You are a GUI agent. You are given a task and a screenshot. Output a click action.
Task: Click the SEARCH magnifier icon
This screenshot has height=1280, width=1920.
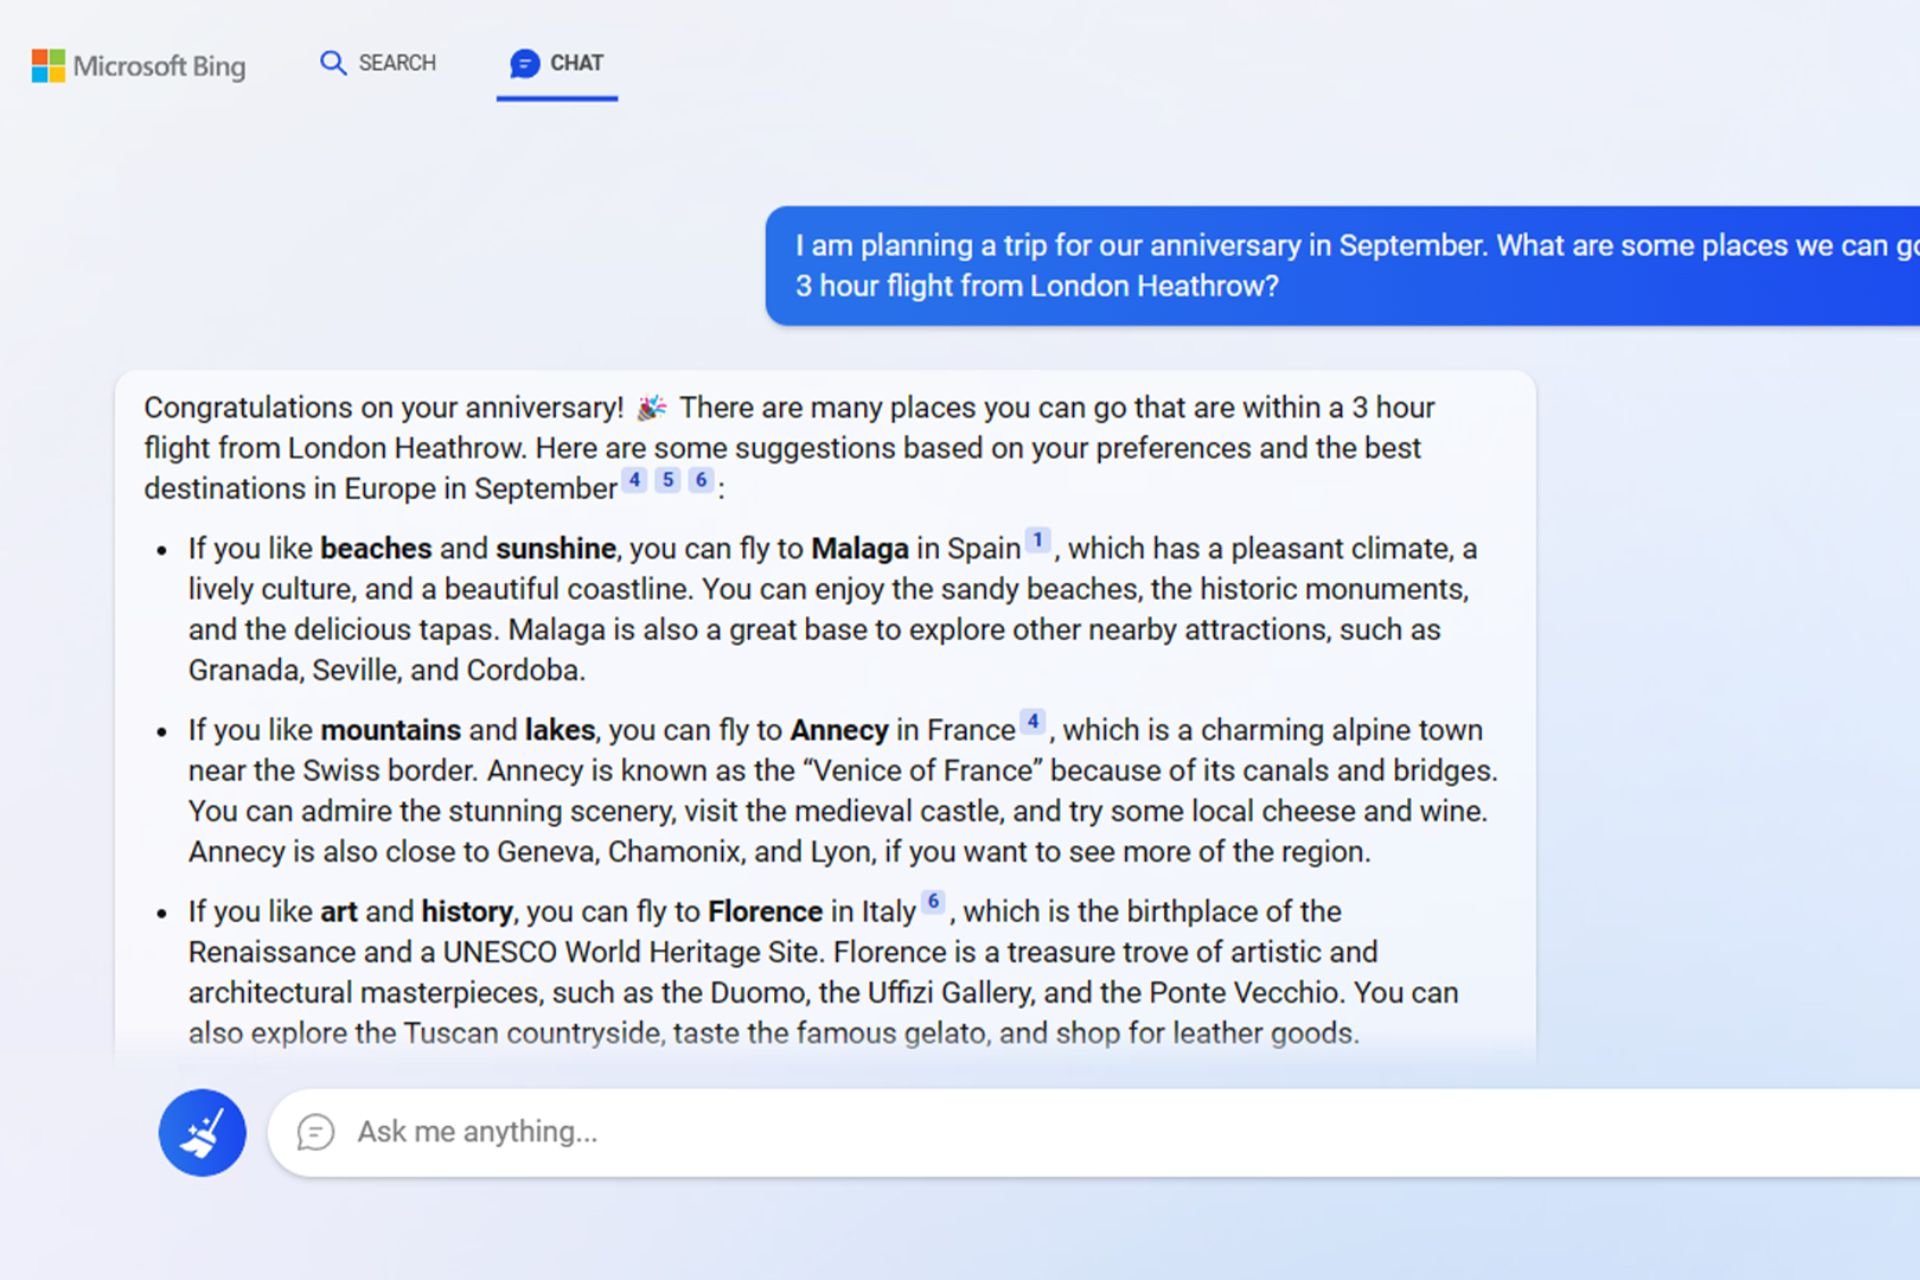(331, 63)
